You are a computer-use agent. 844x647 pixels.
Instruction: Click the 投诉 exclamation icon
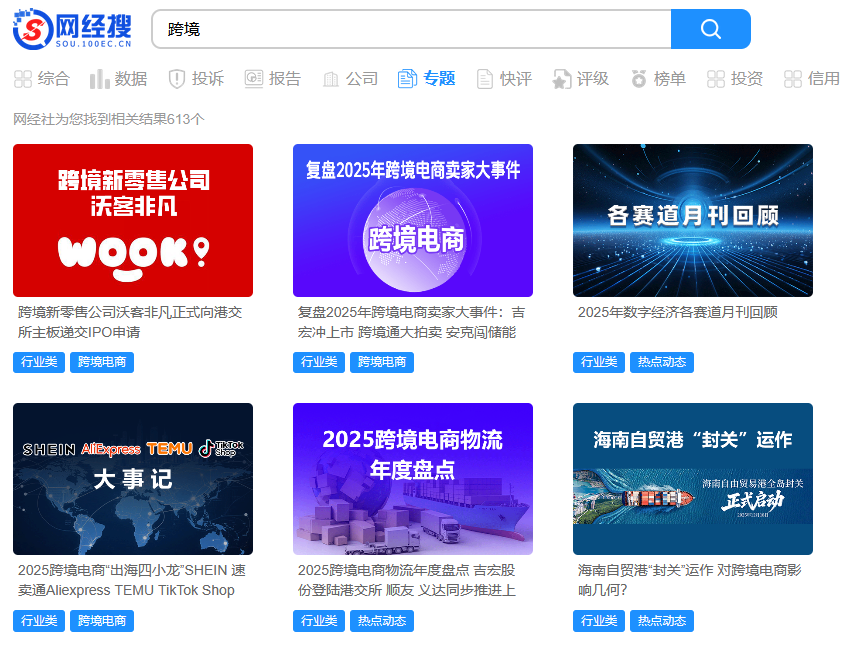pyautogui.click(x=178, y=78)
